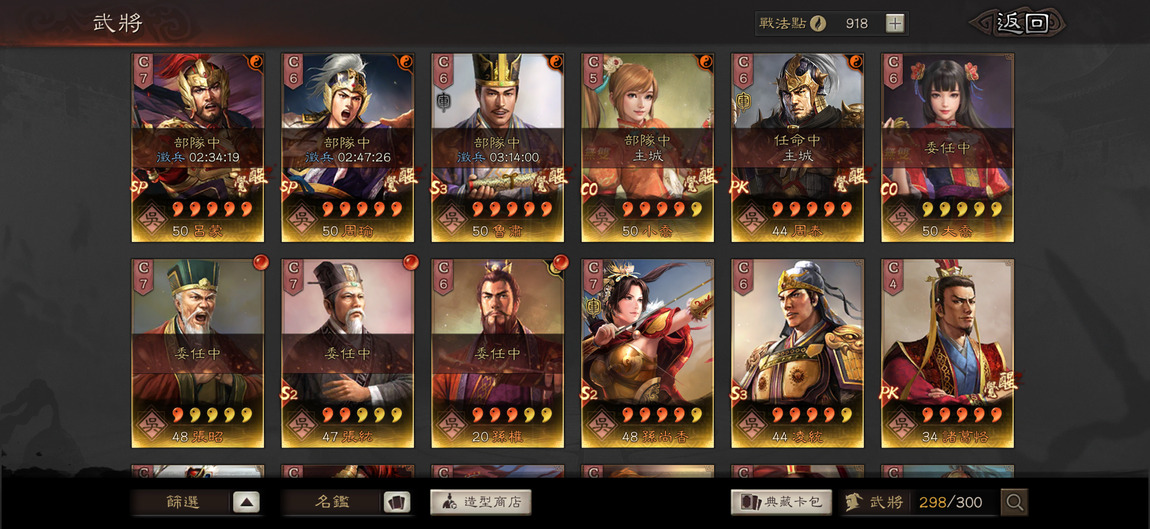This screenshot has height=529, width=1150.
Task: Open the 造型商店 skin shop
Action: coord(480,503)
